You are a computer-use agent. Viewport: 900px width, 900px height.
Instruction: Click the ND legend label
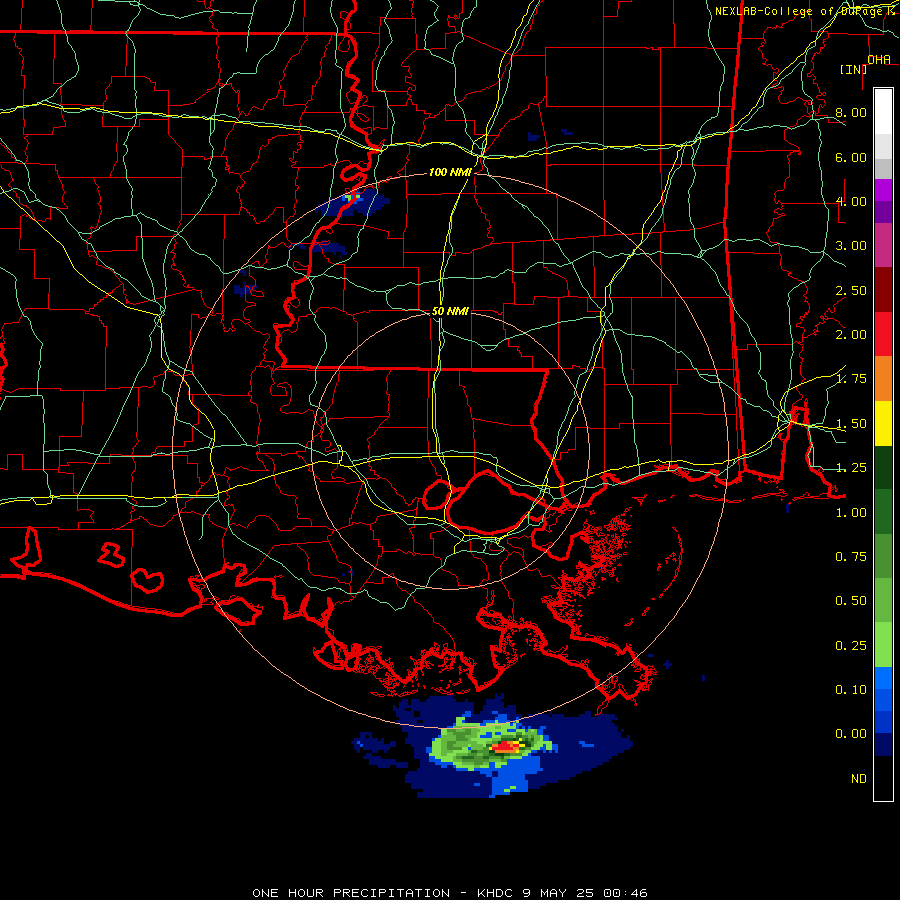(859, 779)
